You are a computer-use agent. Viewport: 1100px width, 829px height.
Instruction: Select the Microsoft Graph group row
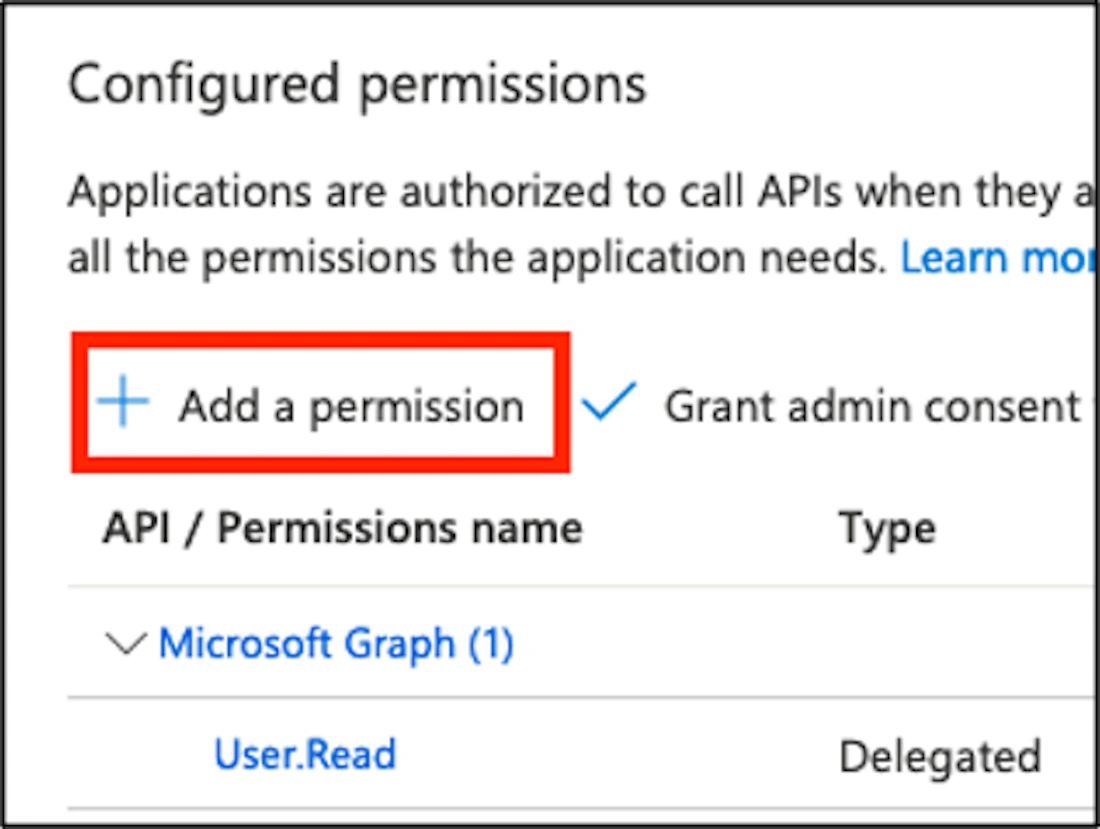pos(400,643)
